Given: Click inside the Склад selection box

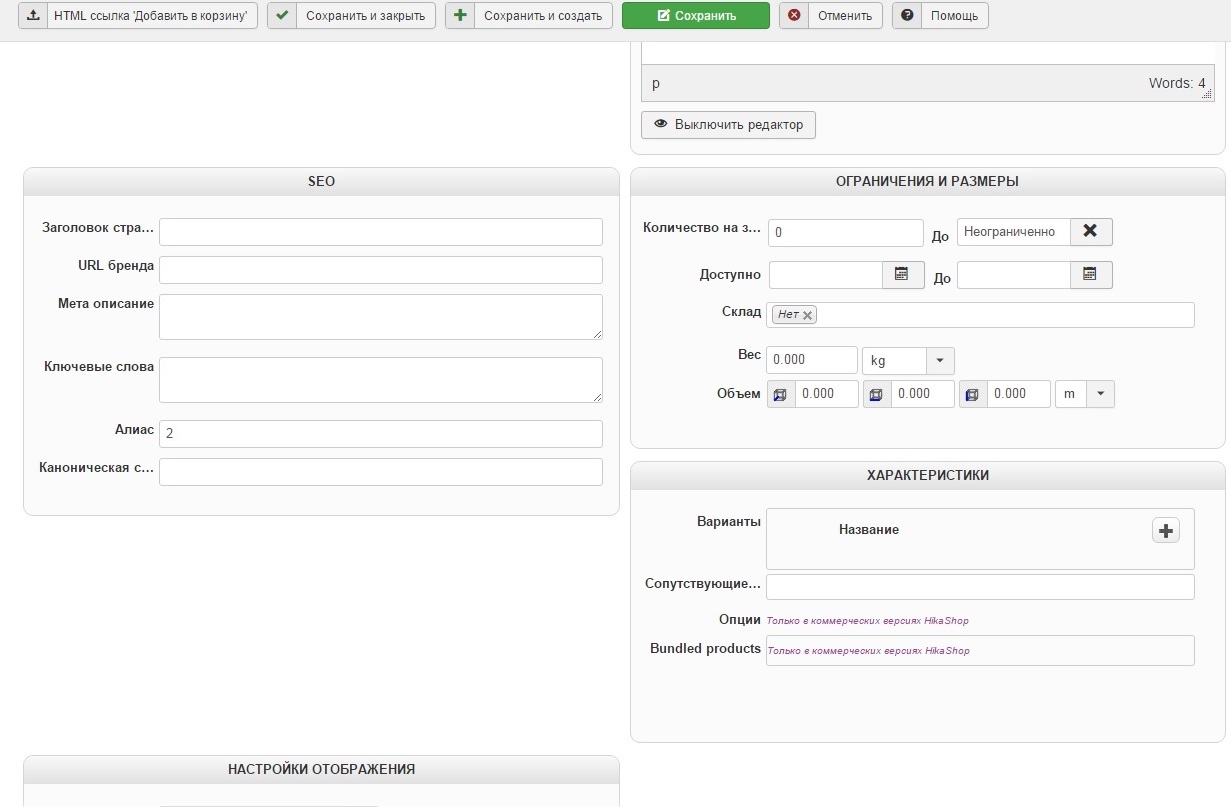Looking at the screenshot, I should pos(980,315).
